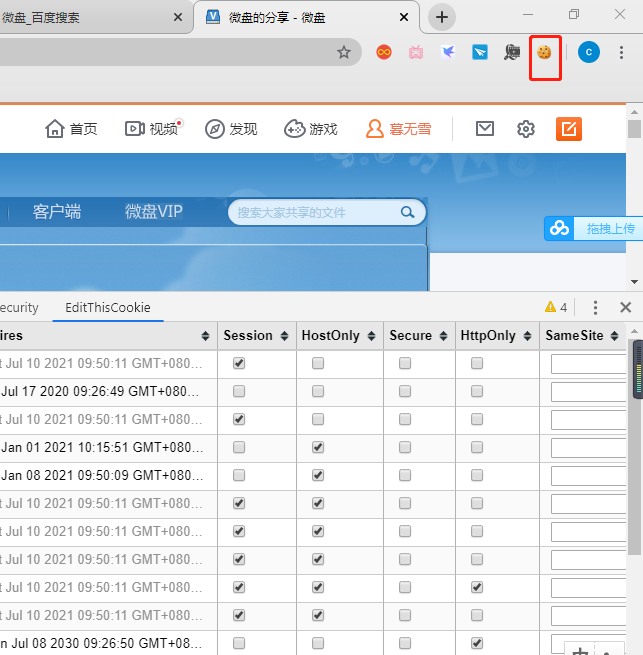Open a new browser tab
The height and width of the screenshot is (655, 643).
[x=442, y=17]
